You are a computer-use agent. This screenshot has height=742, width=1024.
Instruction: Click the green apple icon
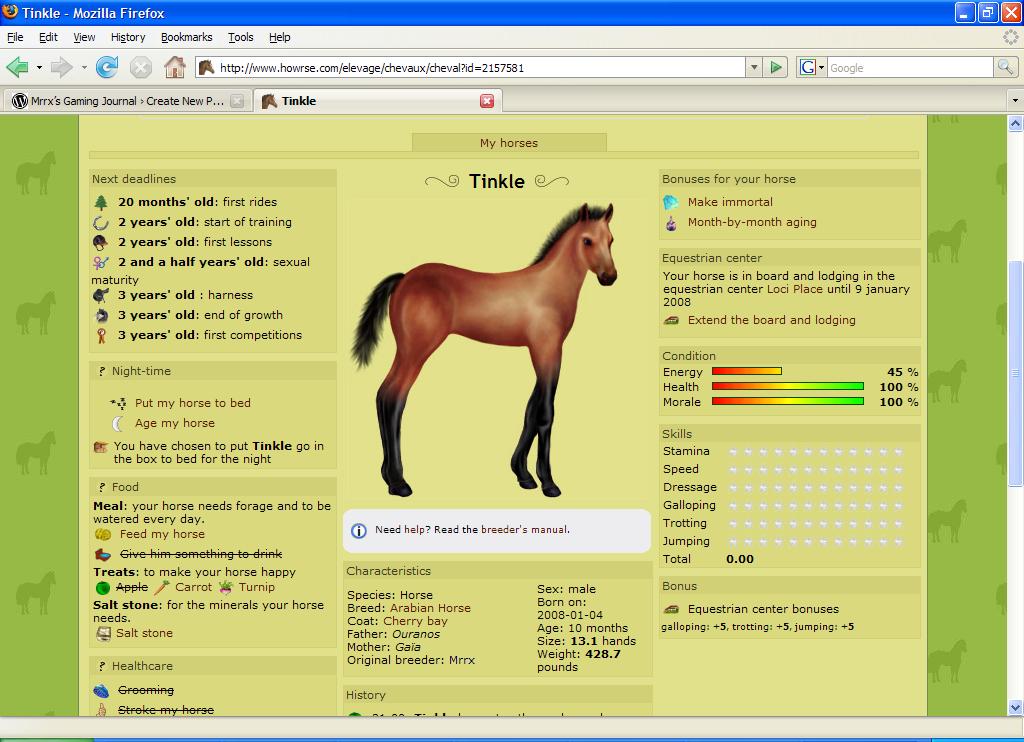pos(103,588)
